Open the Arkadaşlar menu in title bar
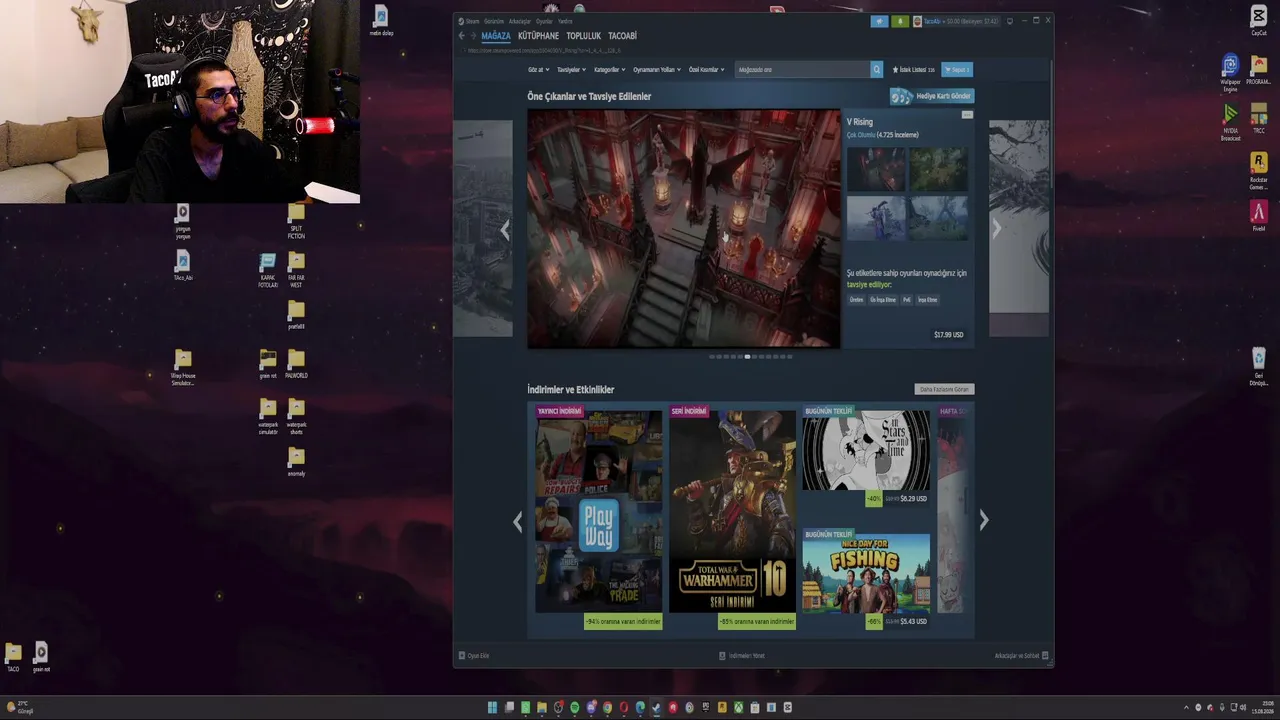Viewport: 1280px width, 720px height. click(x=520, y=21)
